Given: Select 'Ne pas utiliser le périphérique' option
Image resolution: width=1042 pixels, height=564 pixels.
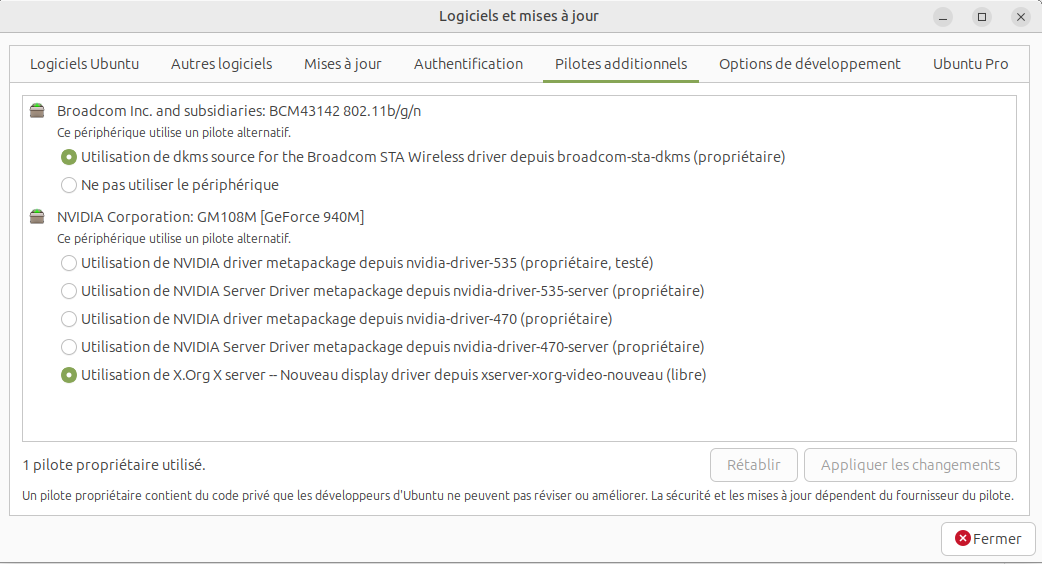Looking at the screenshot, I should pos(169,185).
